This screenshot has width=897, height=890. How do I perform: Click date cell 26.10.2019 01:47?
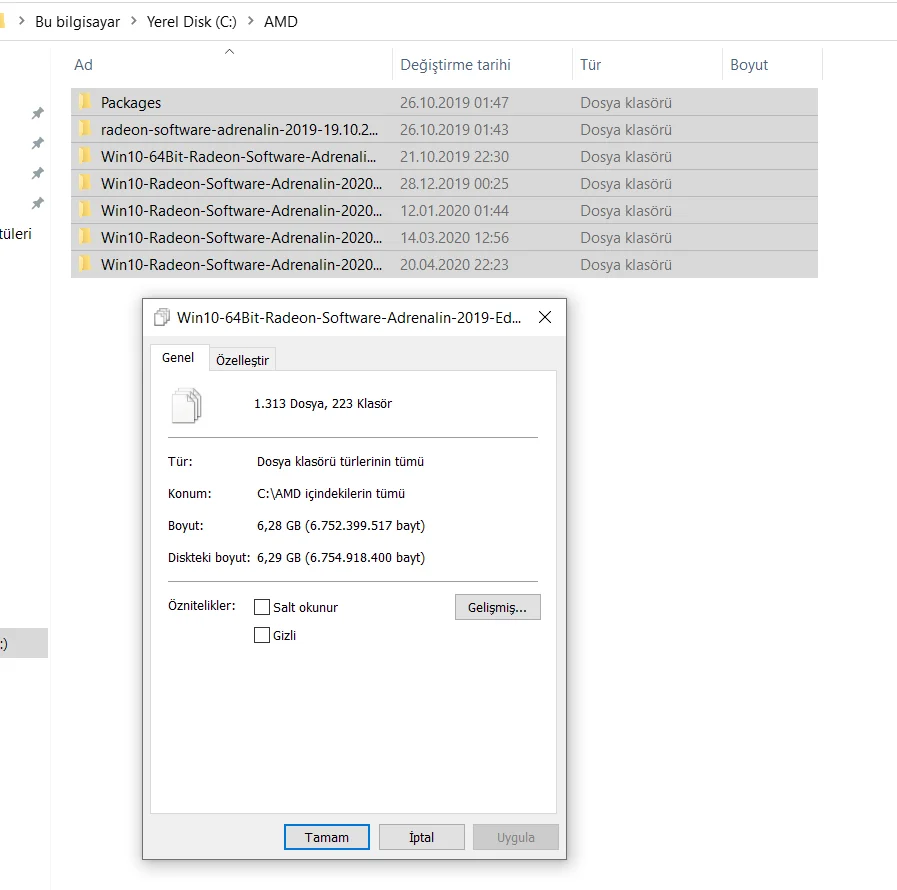click(454, 102)
